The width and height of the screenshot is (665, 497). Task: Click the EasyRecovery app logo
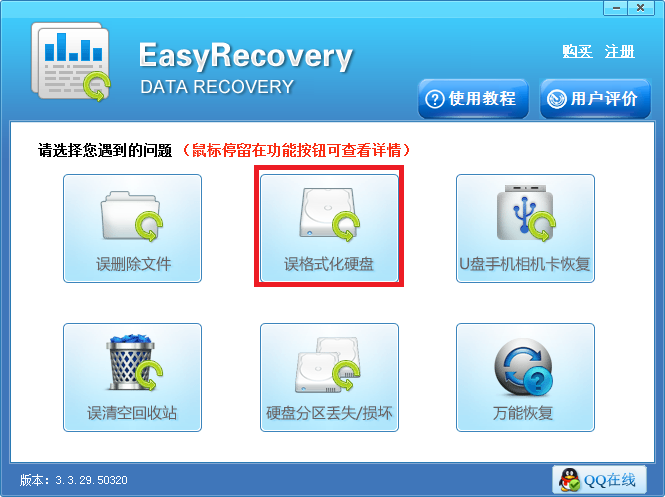[x=71, y=62]
